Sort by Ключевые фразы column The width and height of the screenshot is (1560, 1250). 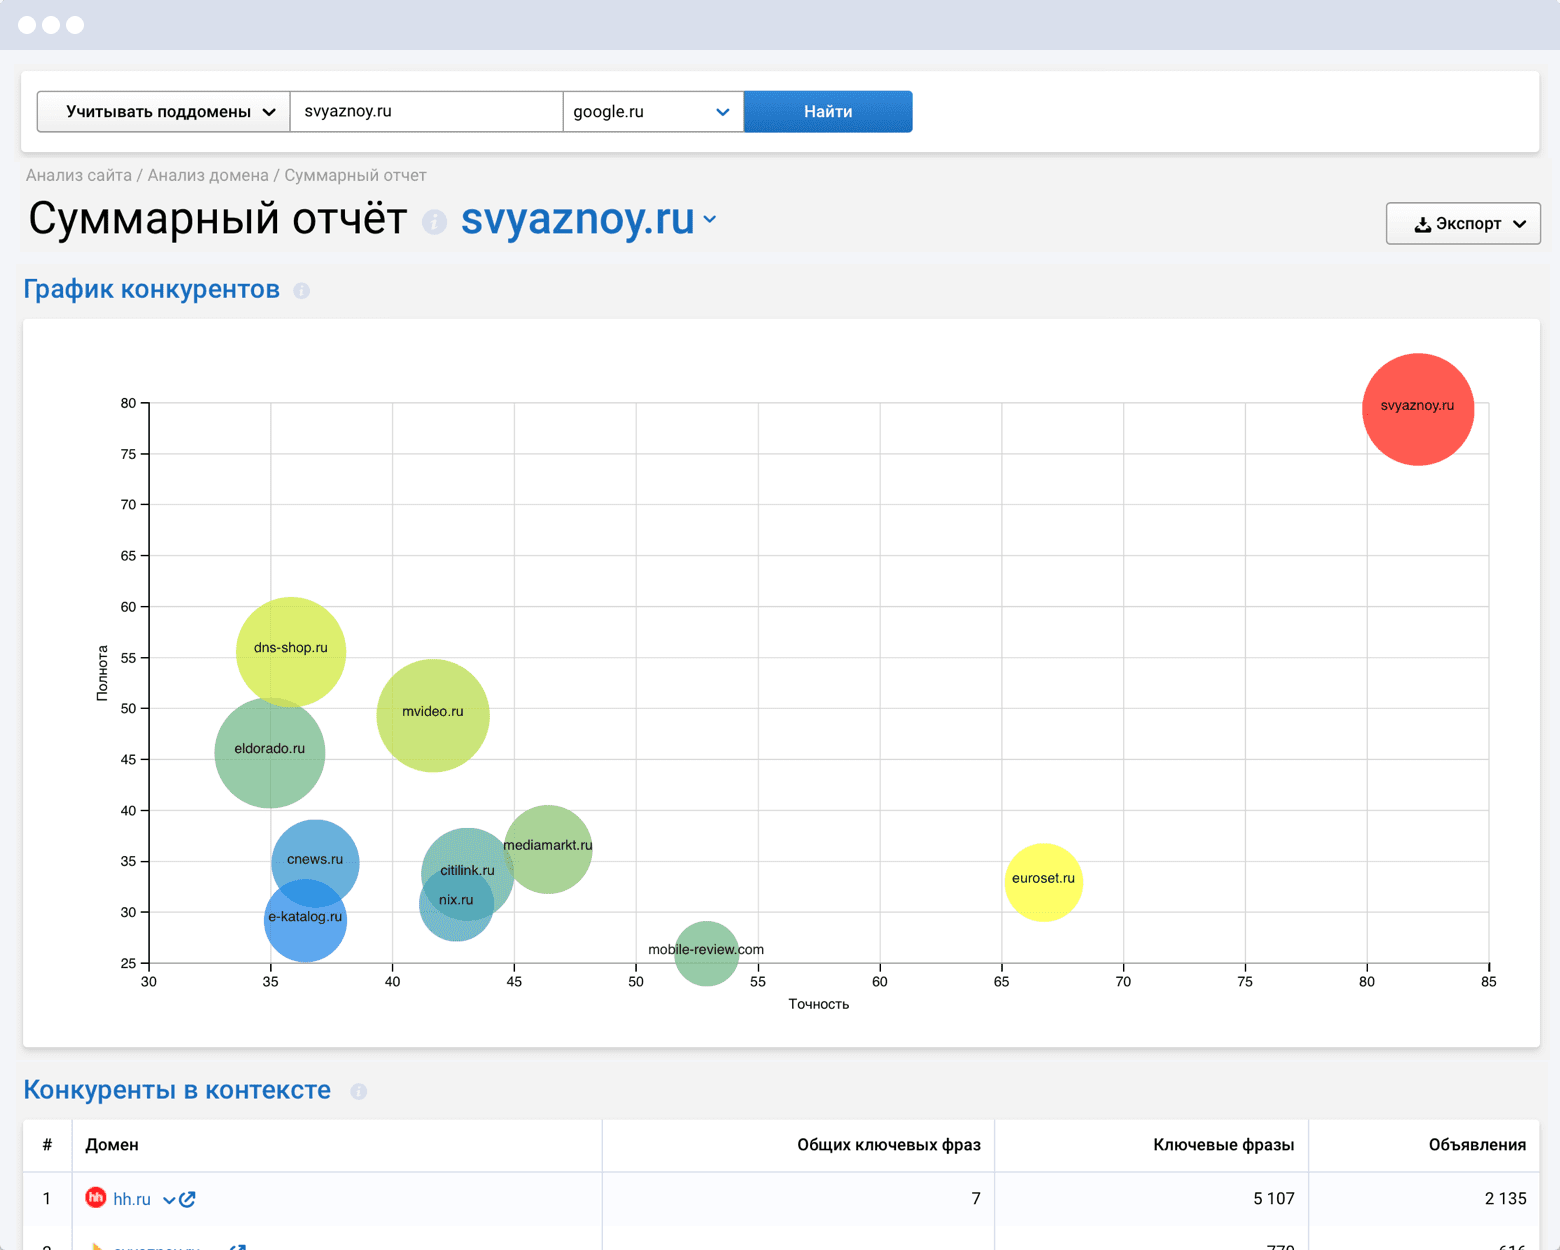1223,1145
